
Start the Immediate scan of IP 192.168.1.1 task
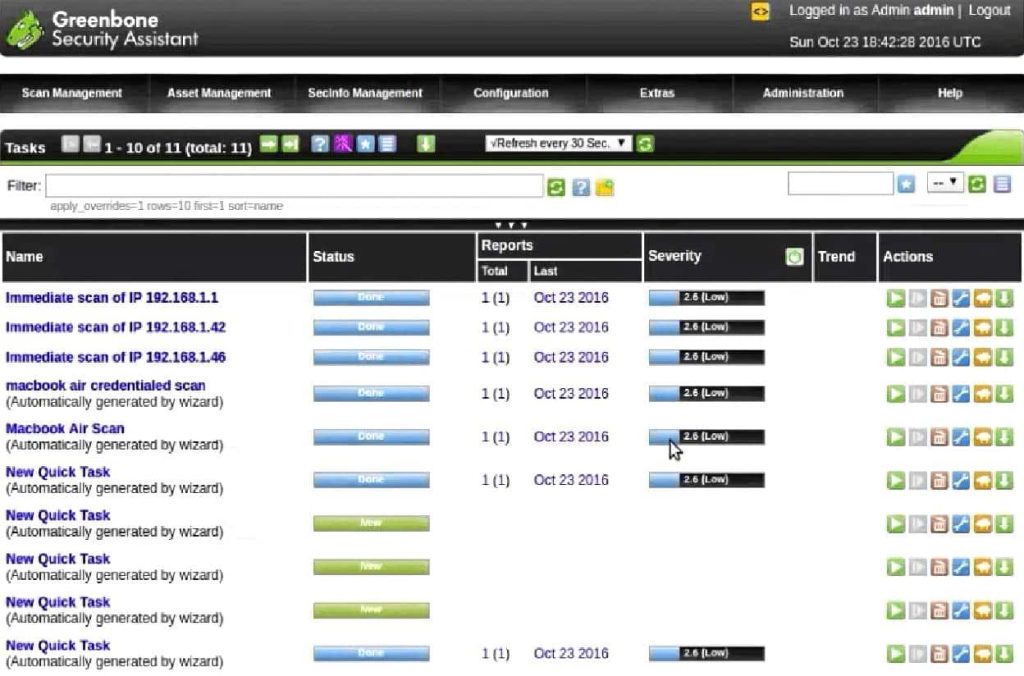click(x=896, y=298)
